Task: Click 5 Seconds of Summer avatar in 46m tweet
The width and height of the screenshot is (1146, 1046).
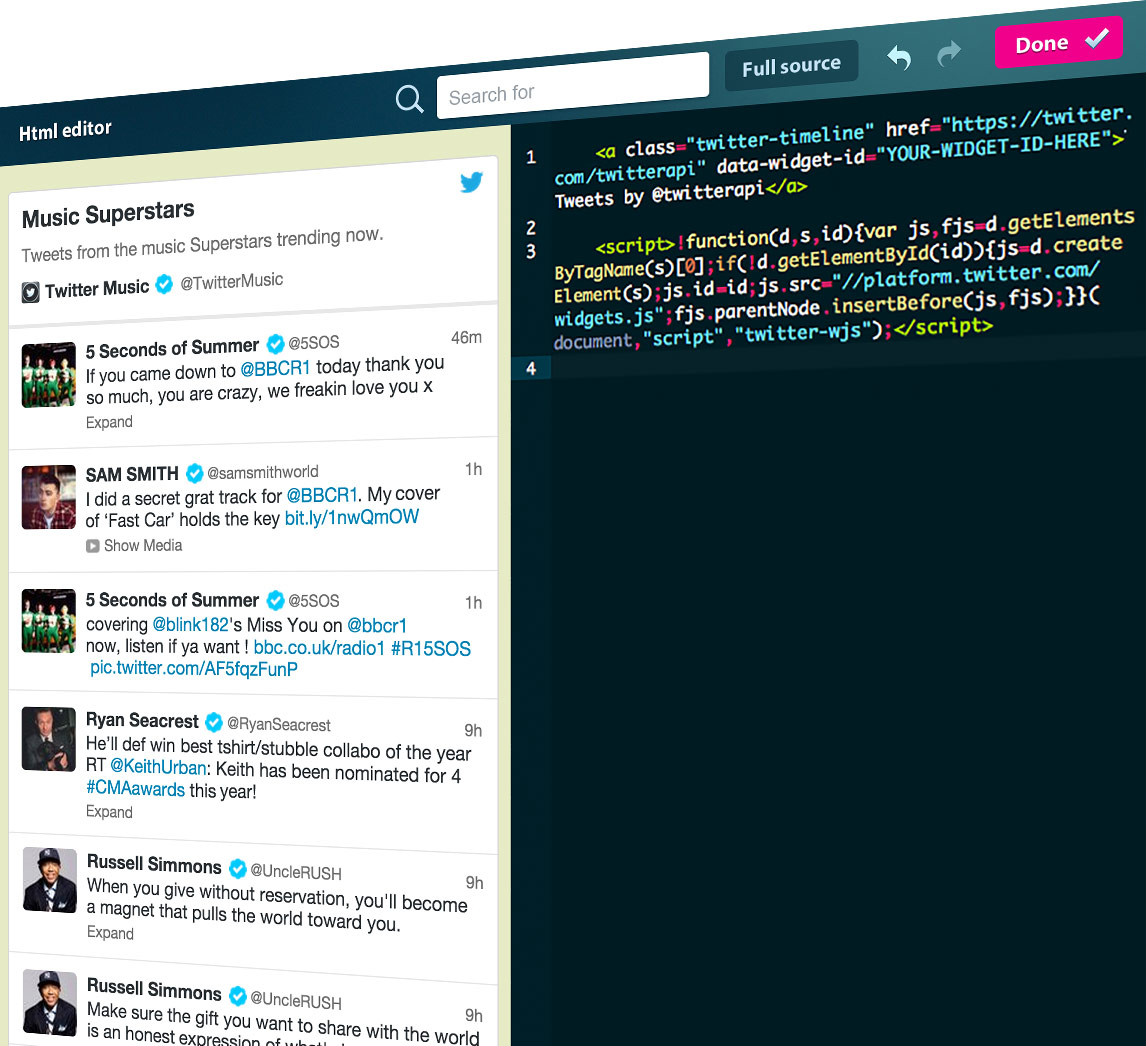Action: click(49, 375)
